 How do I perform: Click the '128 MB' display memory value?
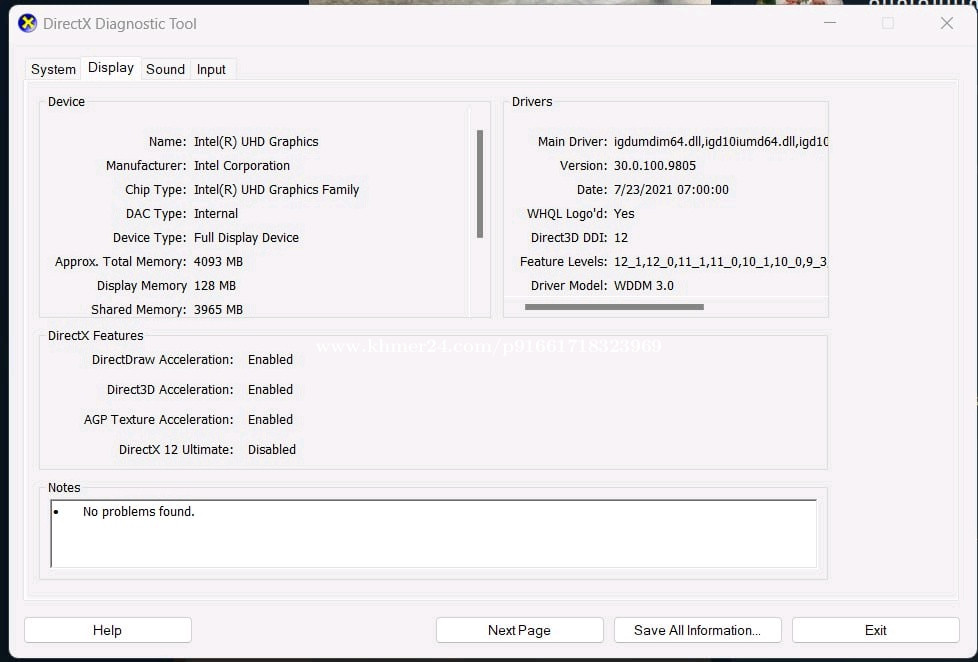215,286
